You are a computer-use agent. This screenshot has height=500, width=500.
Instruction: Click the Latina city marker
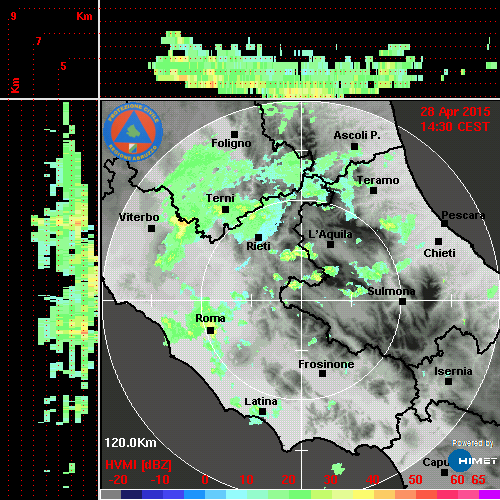(262, 411)
